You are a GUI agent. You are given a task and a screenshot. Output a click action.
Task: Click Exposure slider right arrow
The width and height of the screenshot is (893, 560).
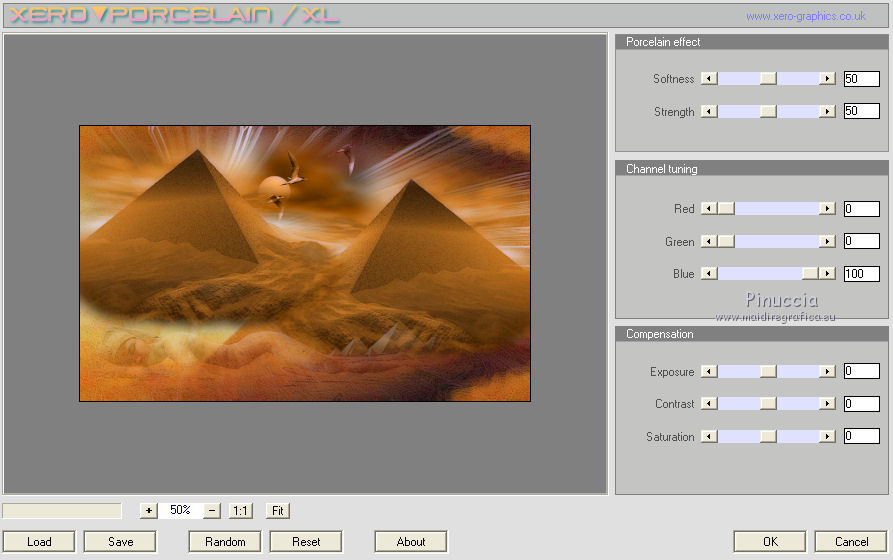(x=827, y=371)
